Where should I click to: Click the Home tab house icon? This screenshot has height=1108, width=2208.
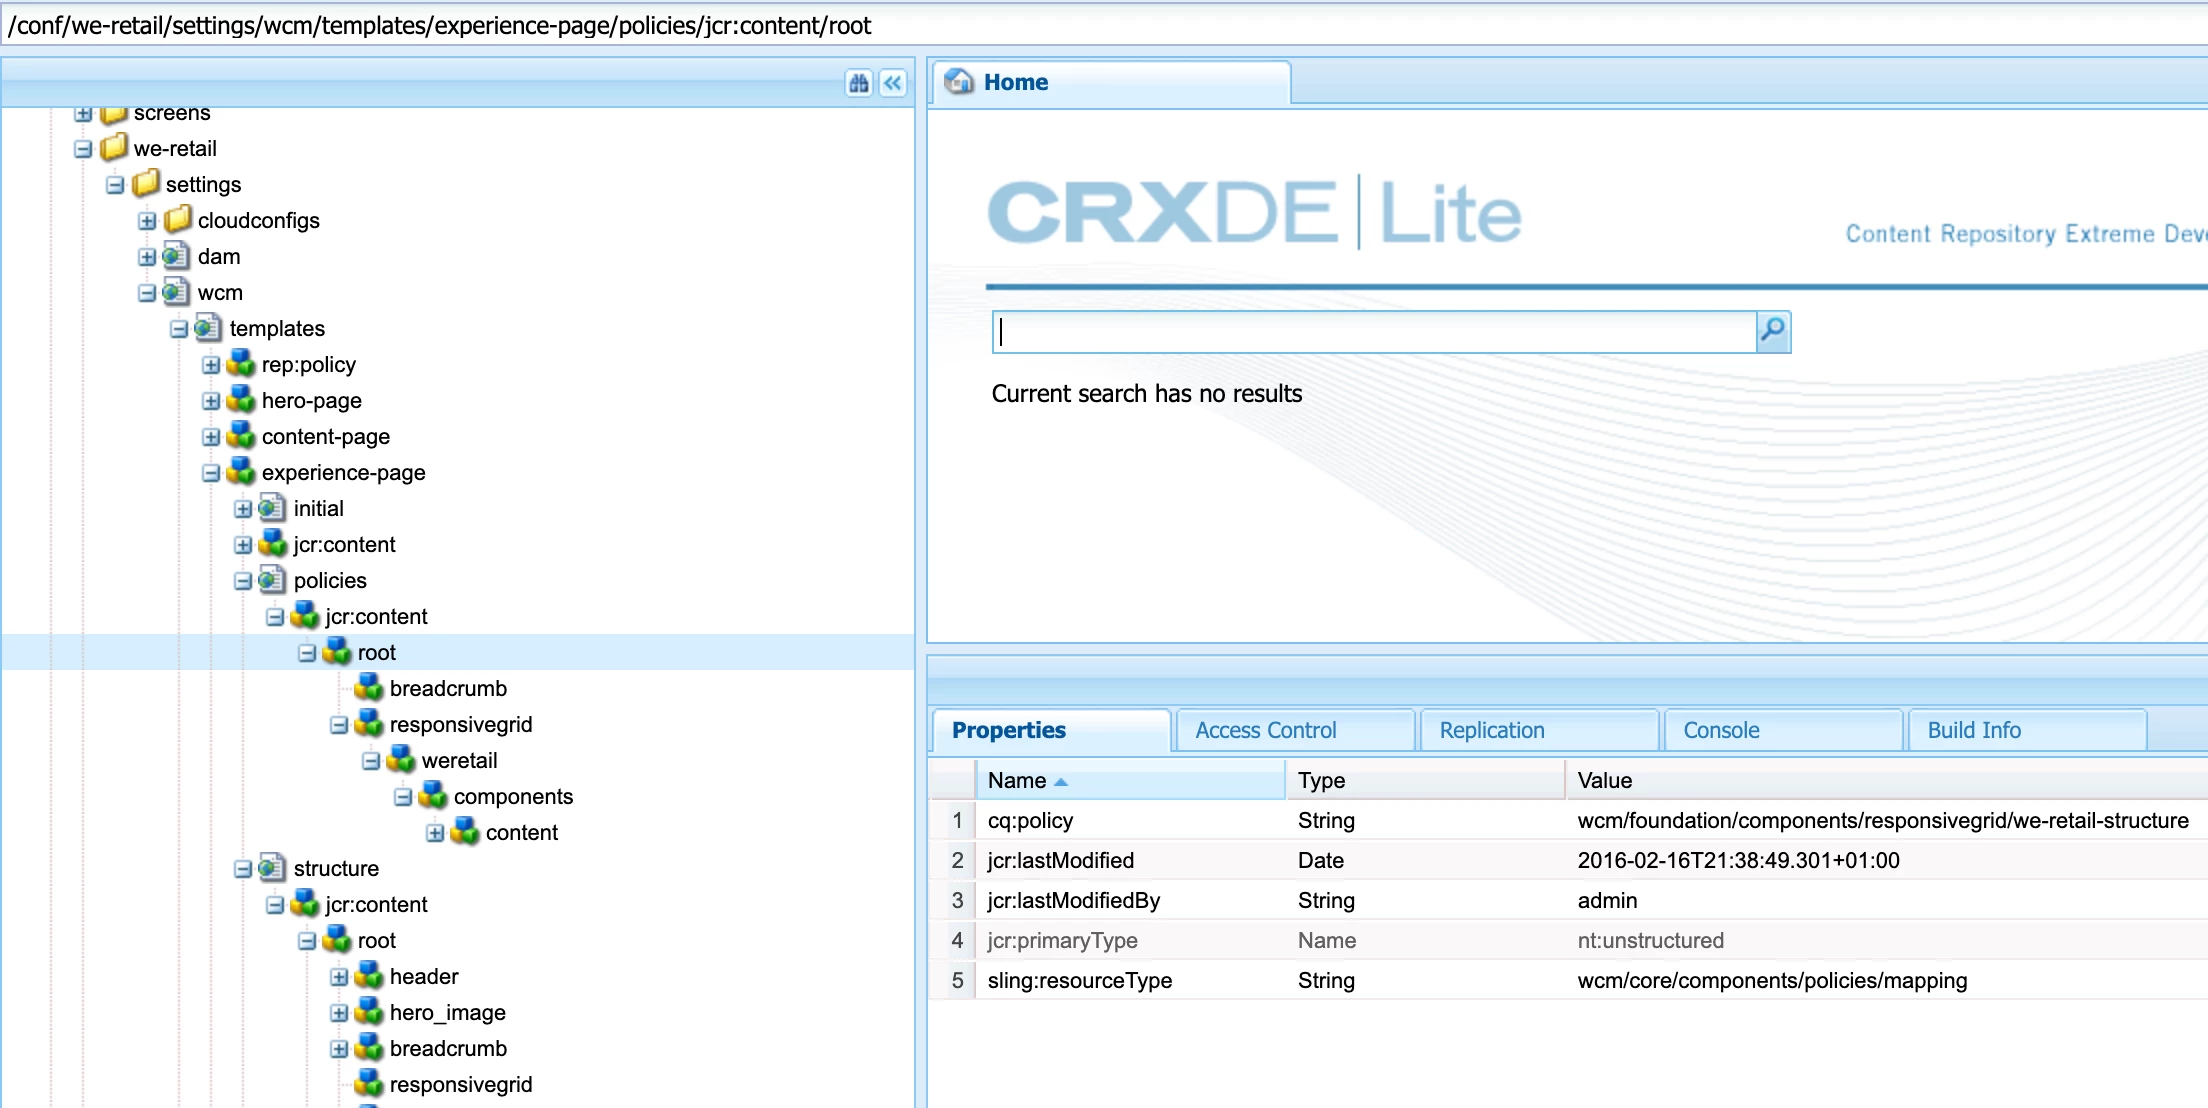click(959, 82)
